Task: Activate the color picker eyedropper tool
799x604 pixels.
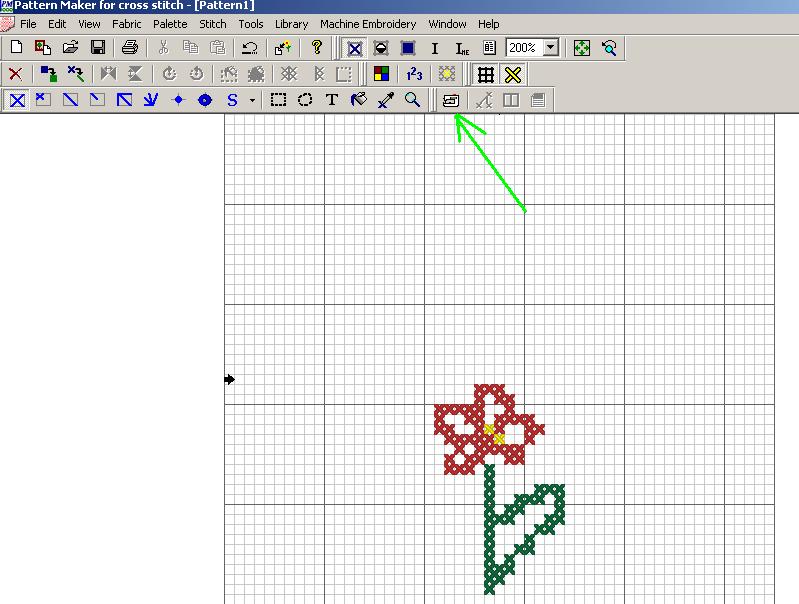Action: (x=385, y=100)
